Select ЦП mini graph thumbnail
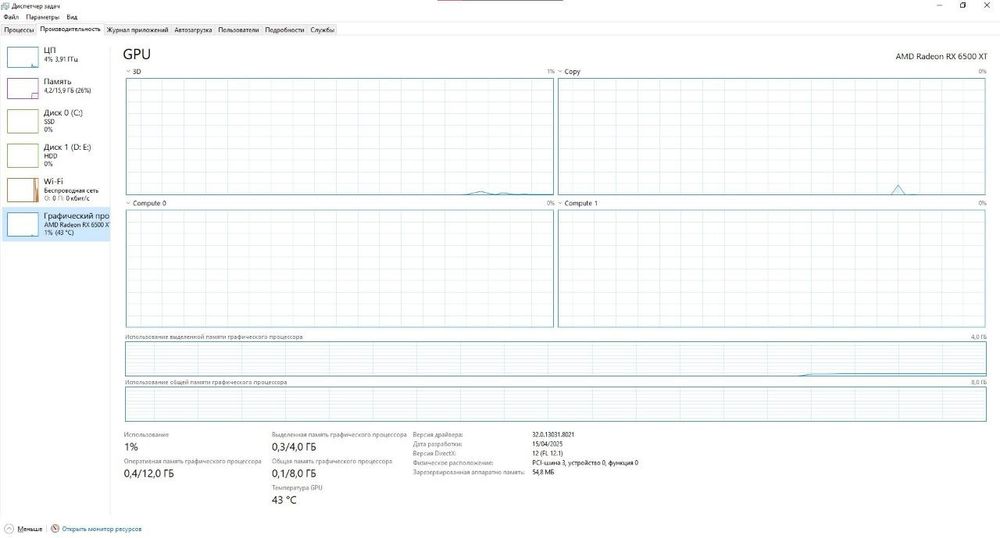 tap(22, 57)
